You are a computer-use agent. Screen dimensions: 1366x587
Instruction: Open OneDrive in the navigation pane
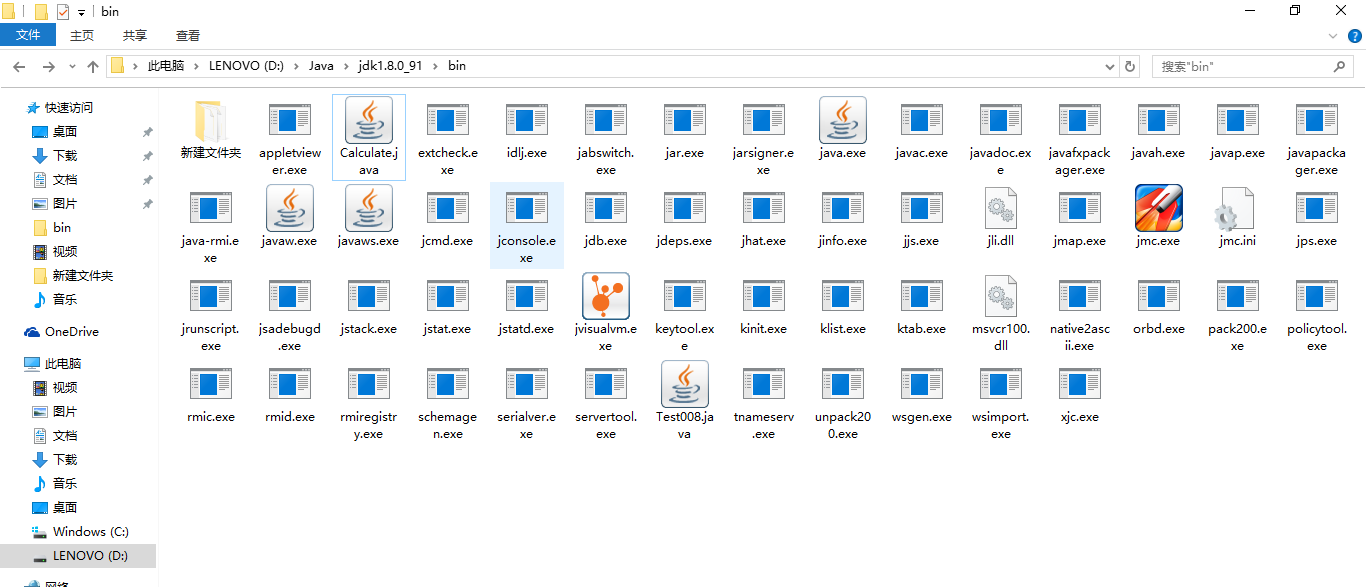[71, 331]
